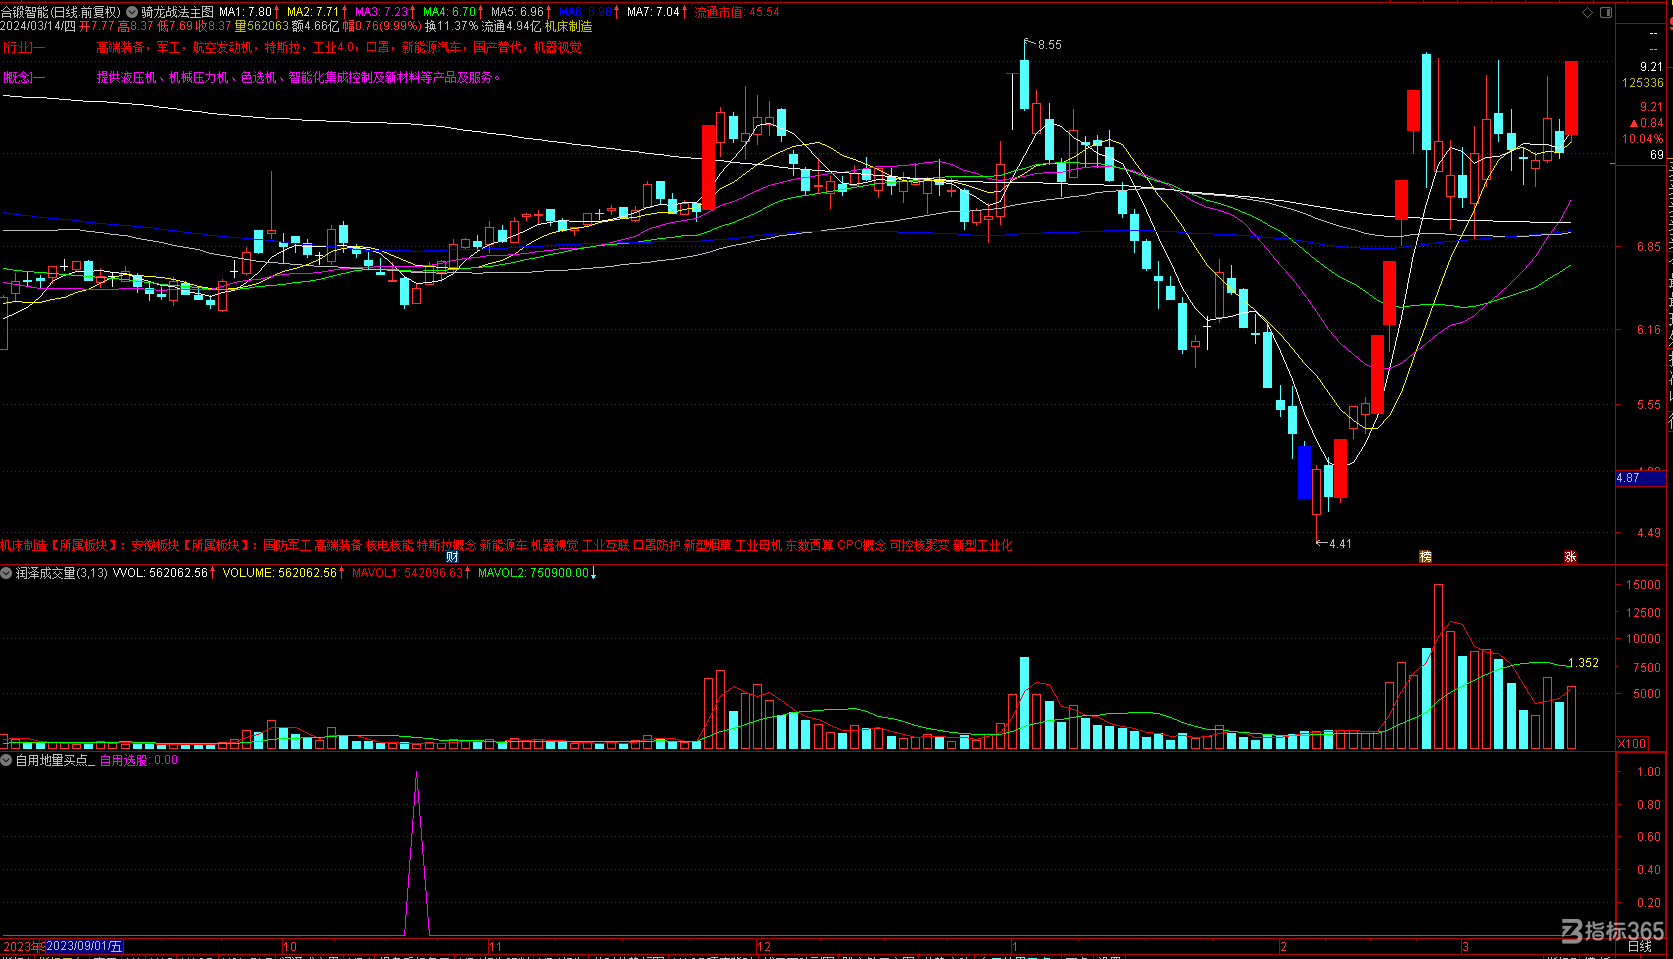Viewport: 1673px width, 959px height.
Task: Click the 自用地量买点 indicator name
Action: pyautogui.click(x=55, y=760)
